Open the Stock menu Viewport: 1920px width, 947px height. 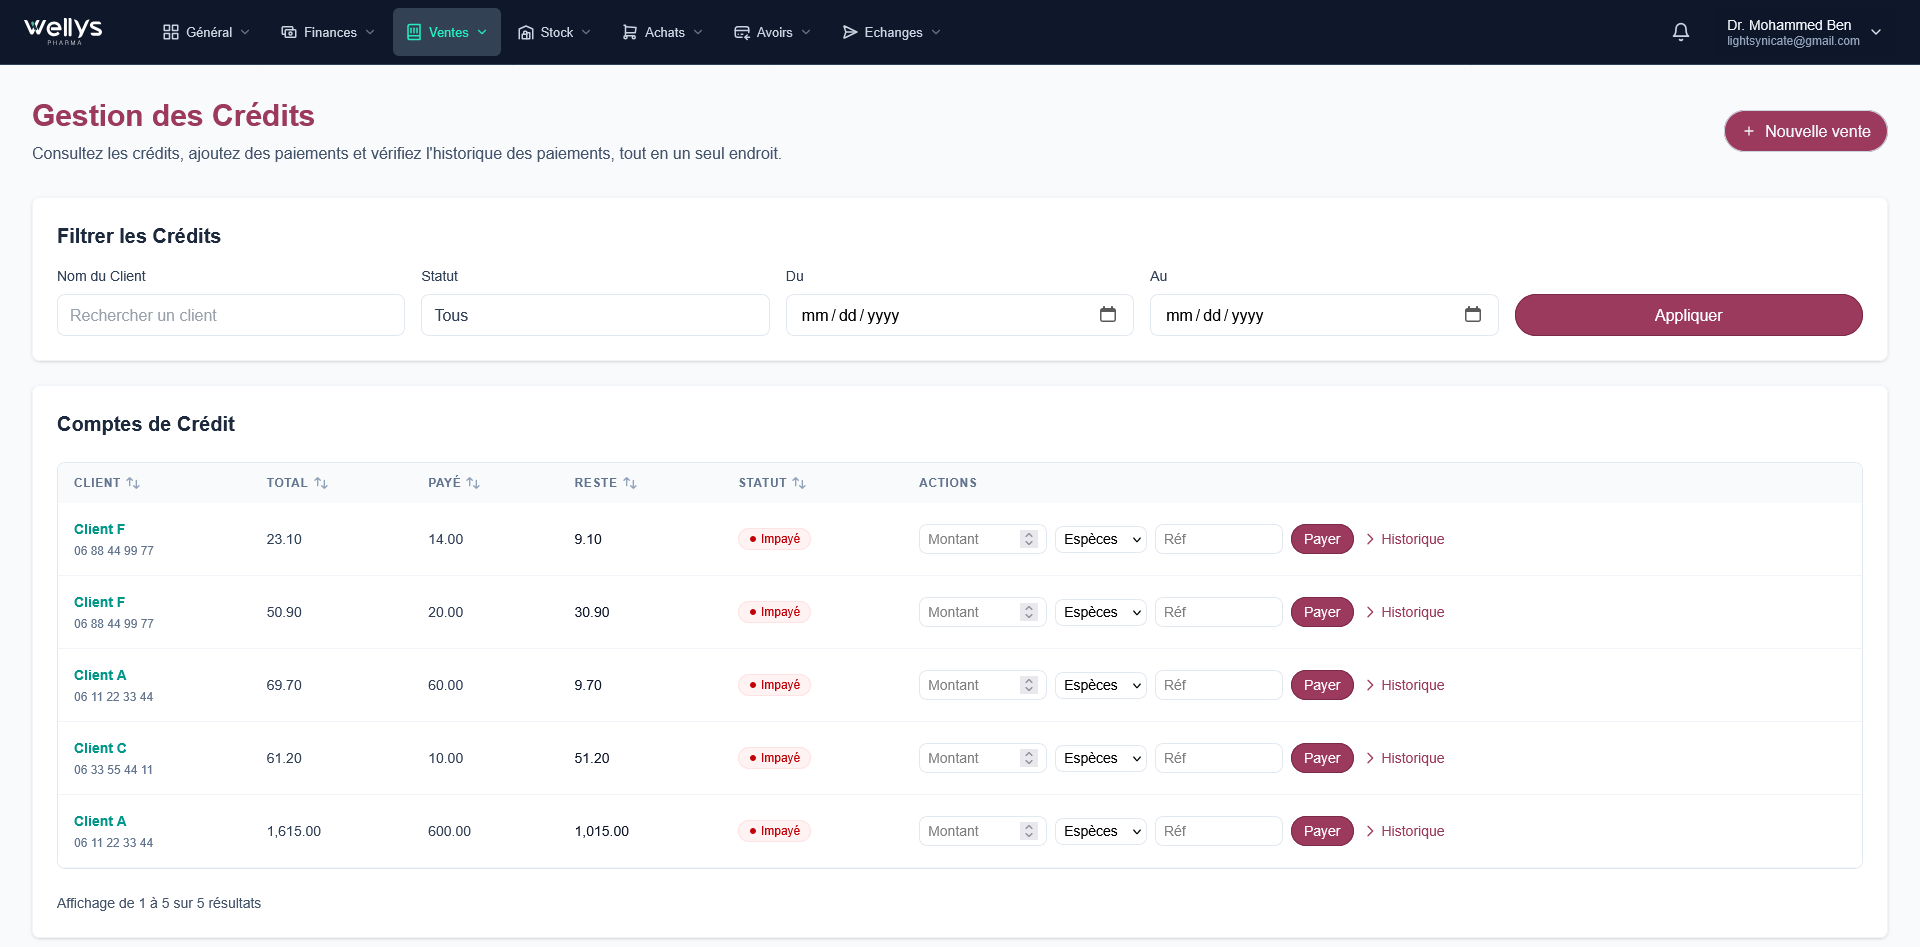(x=554, y=32)
